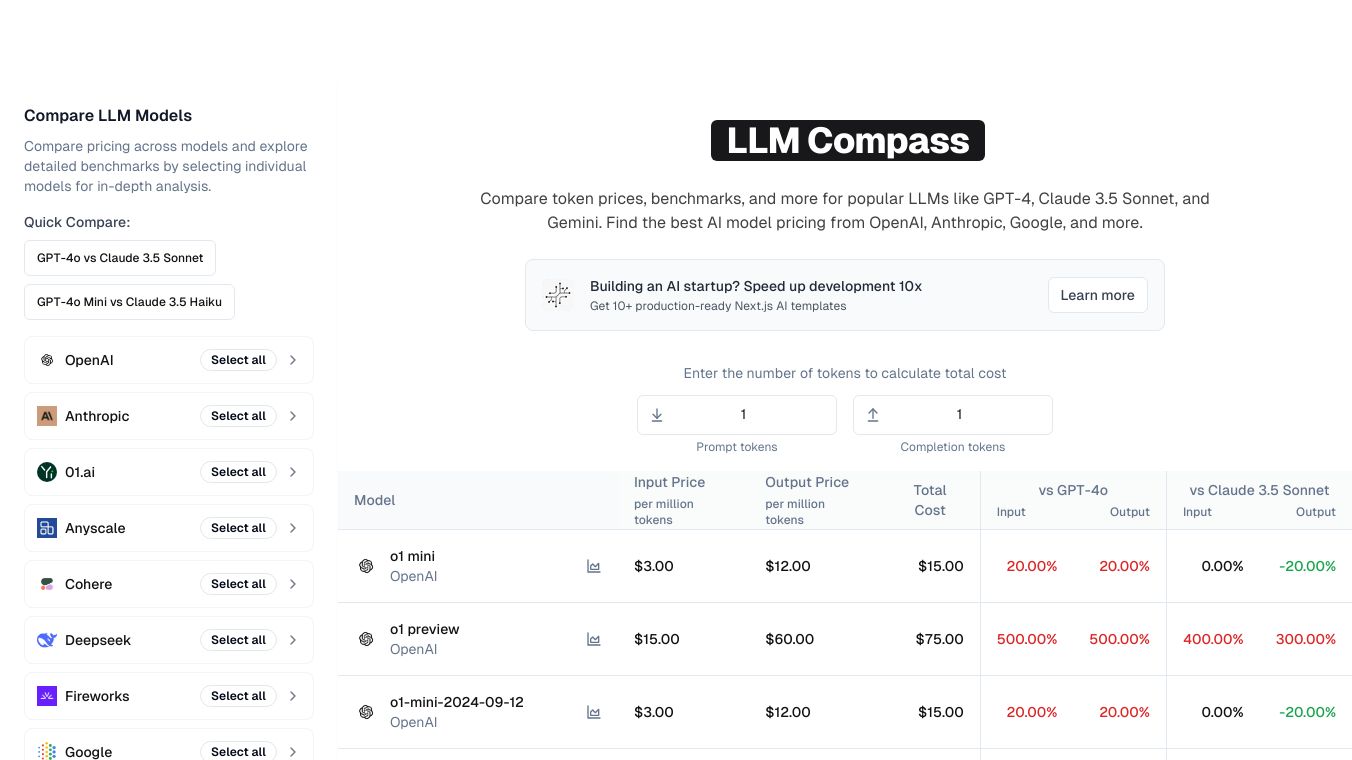1352x760 pixels.
Task: Click the Fireworks purple logo icon
Action: 47,696
